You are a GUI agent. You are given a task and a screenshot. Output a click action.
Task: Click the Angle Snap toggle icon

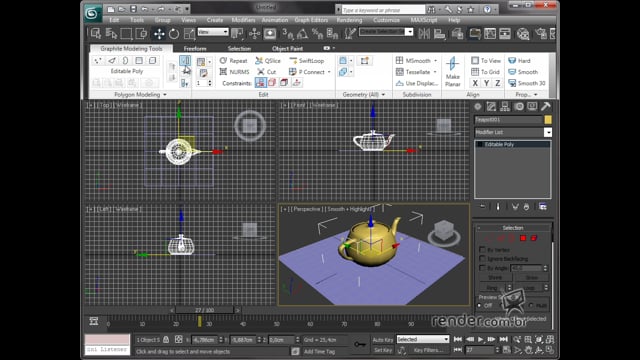click(x=302, y=33)
